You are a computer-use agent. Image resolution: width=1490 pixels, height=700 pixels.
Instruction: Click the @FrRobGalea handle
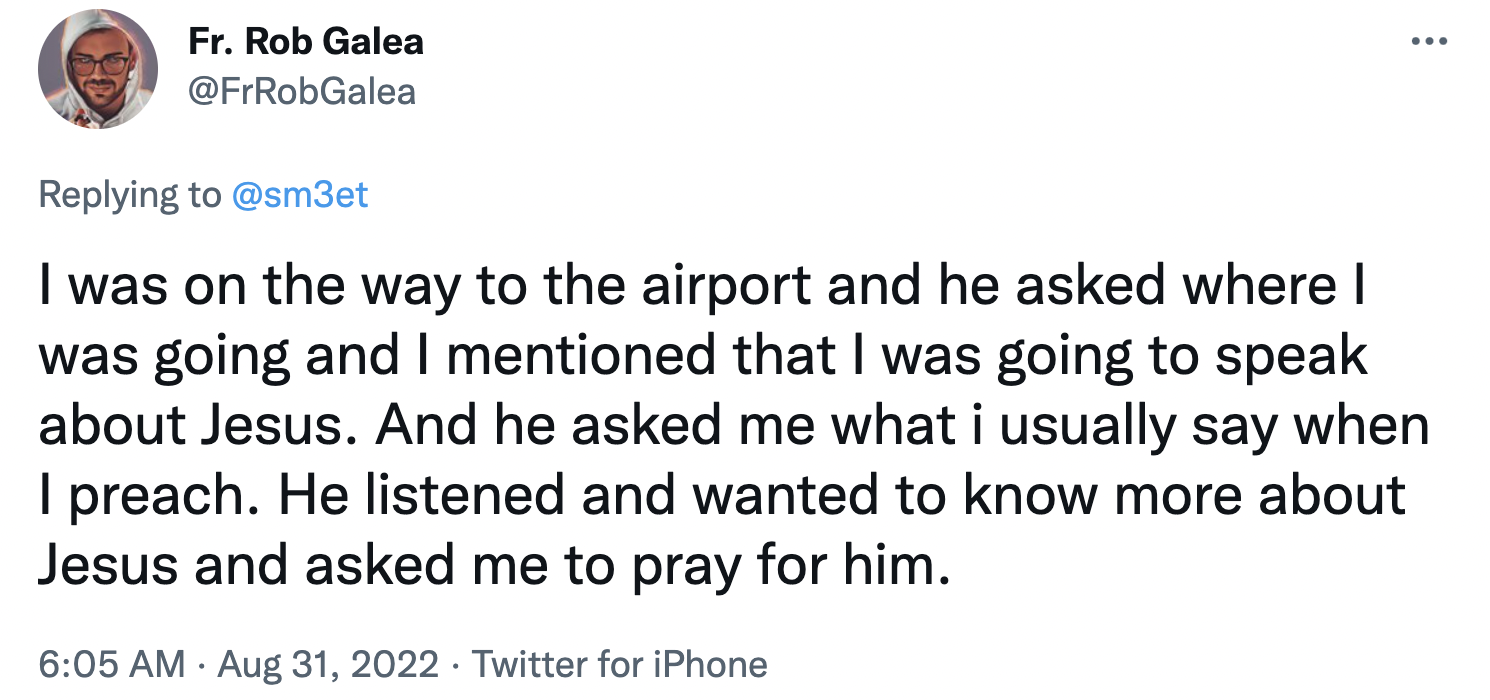(301, 92)
